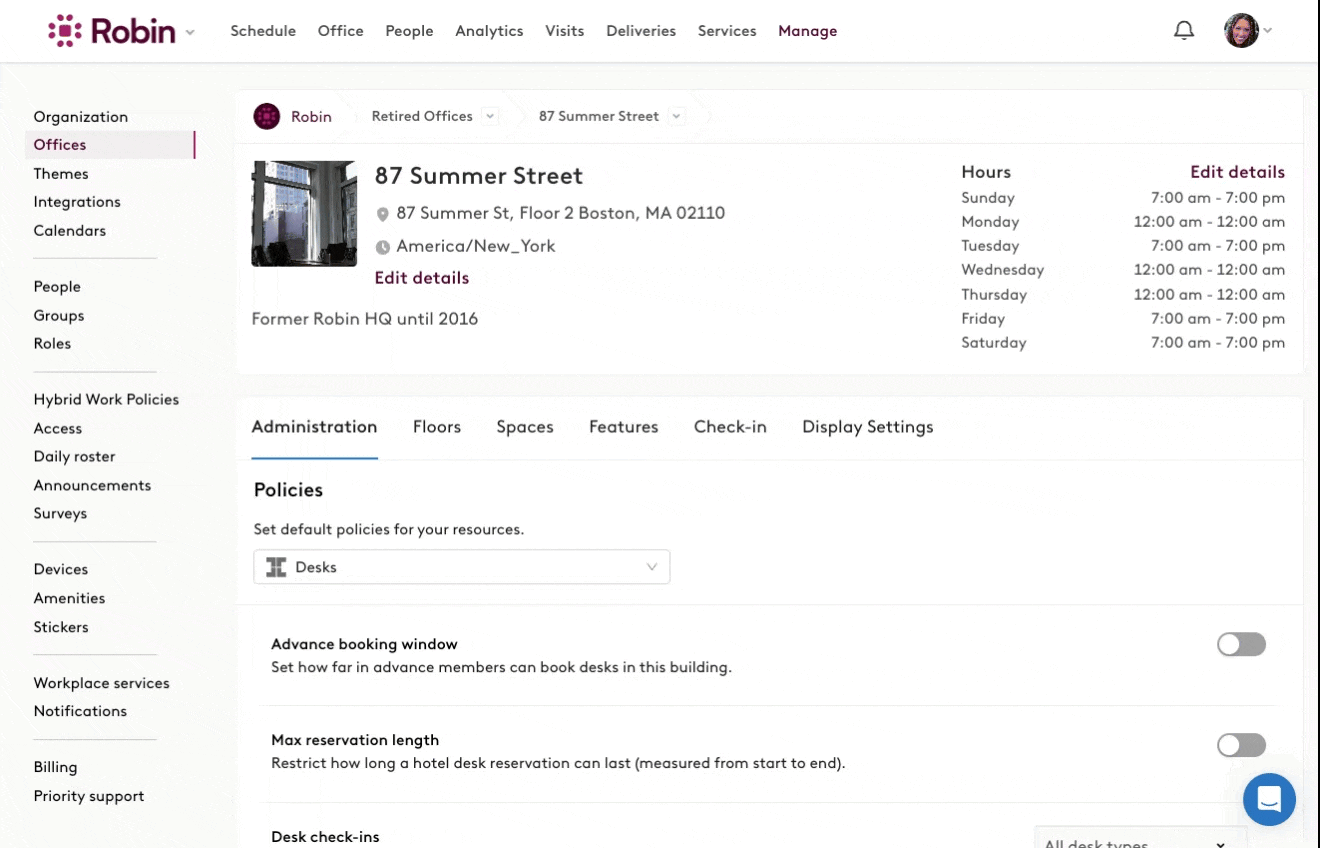Open Themes in the sidebar
The image size is (1320, 848).
(61, 174)
